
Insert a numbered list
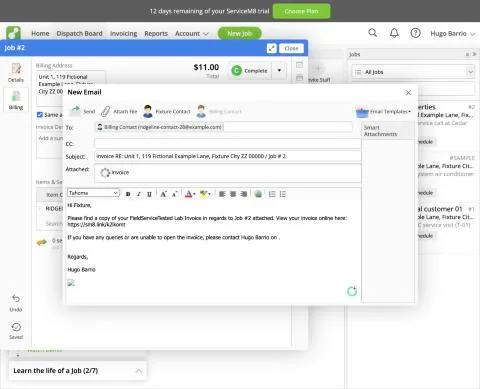tap(272, 194)
